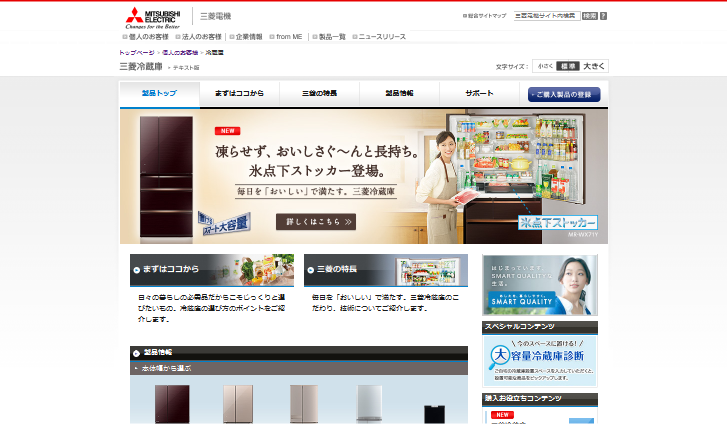Select the first beige refrigerator thumbnail

[x=238, y=404]
